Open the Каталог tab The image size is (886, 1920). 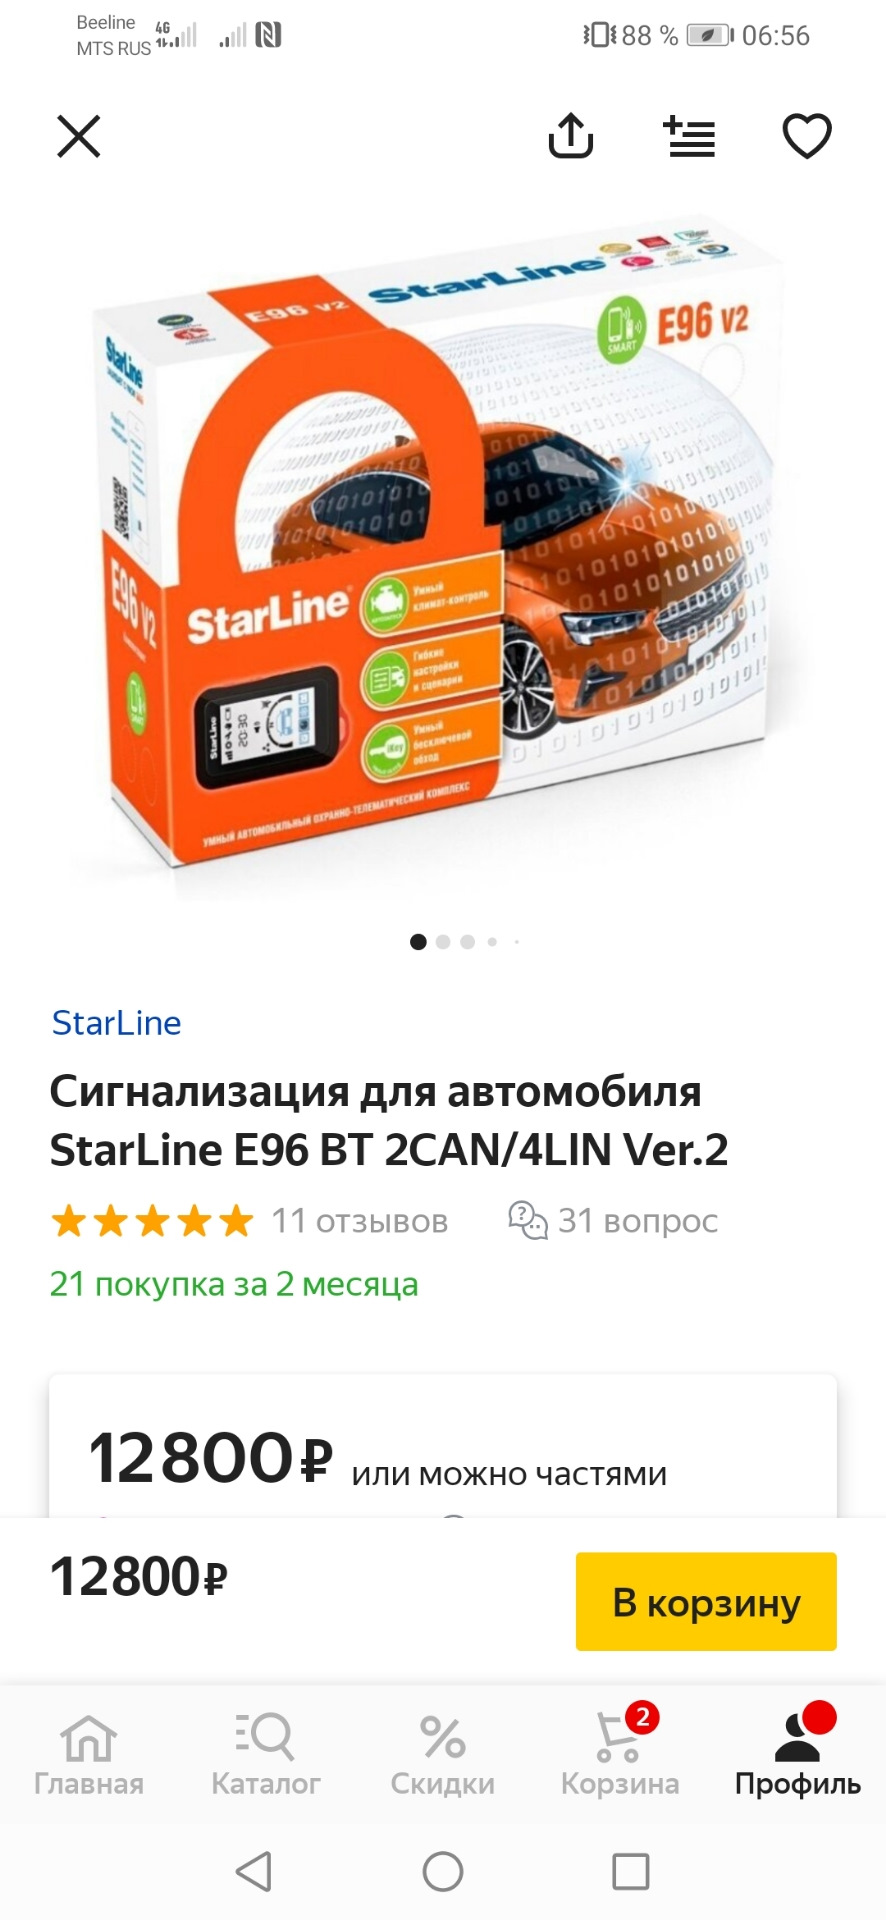pyautogui.click(x=266, y=1756)
